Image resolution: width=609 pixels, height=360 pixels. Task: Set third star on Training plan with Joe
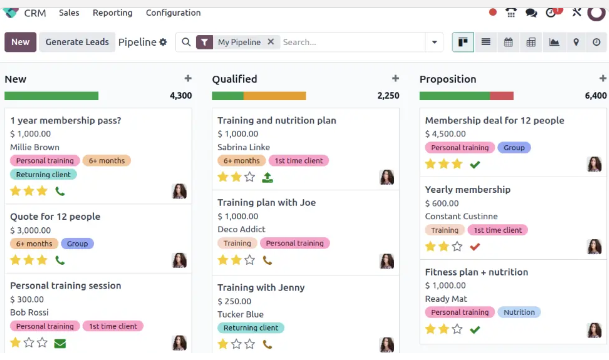[x=250, y=260]
